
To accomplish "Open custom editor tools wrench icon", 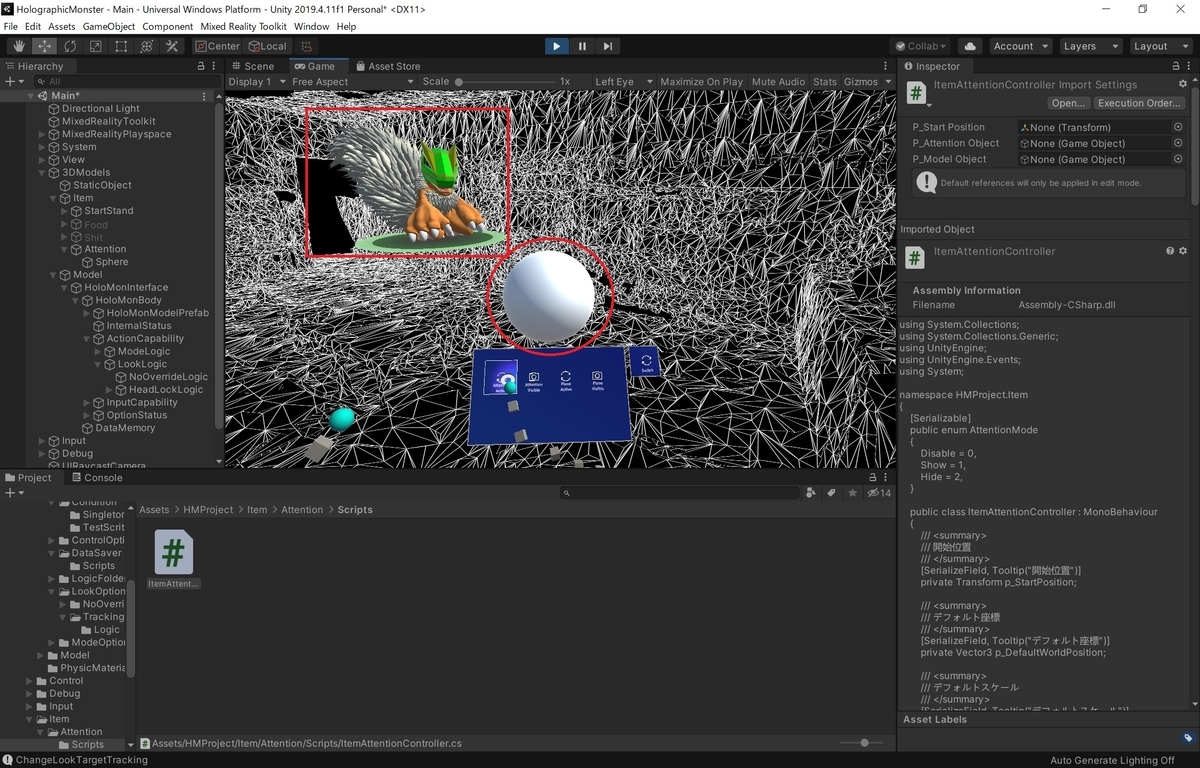I will [x=172, y=46].
